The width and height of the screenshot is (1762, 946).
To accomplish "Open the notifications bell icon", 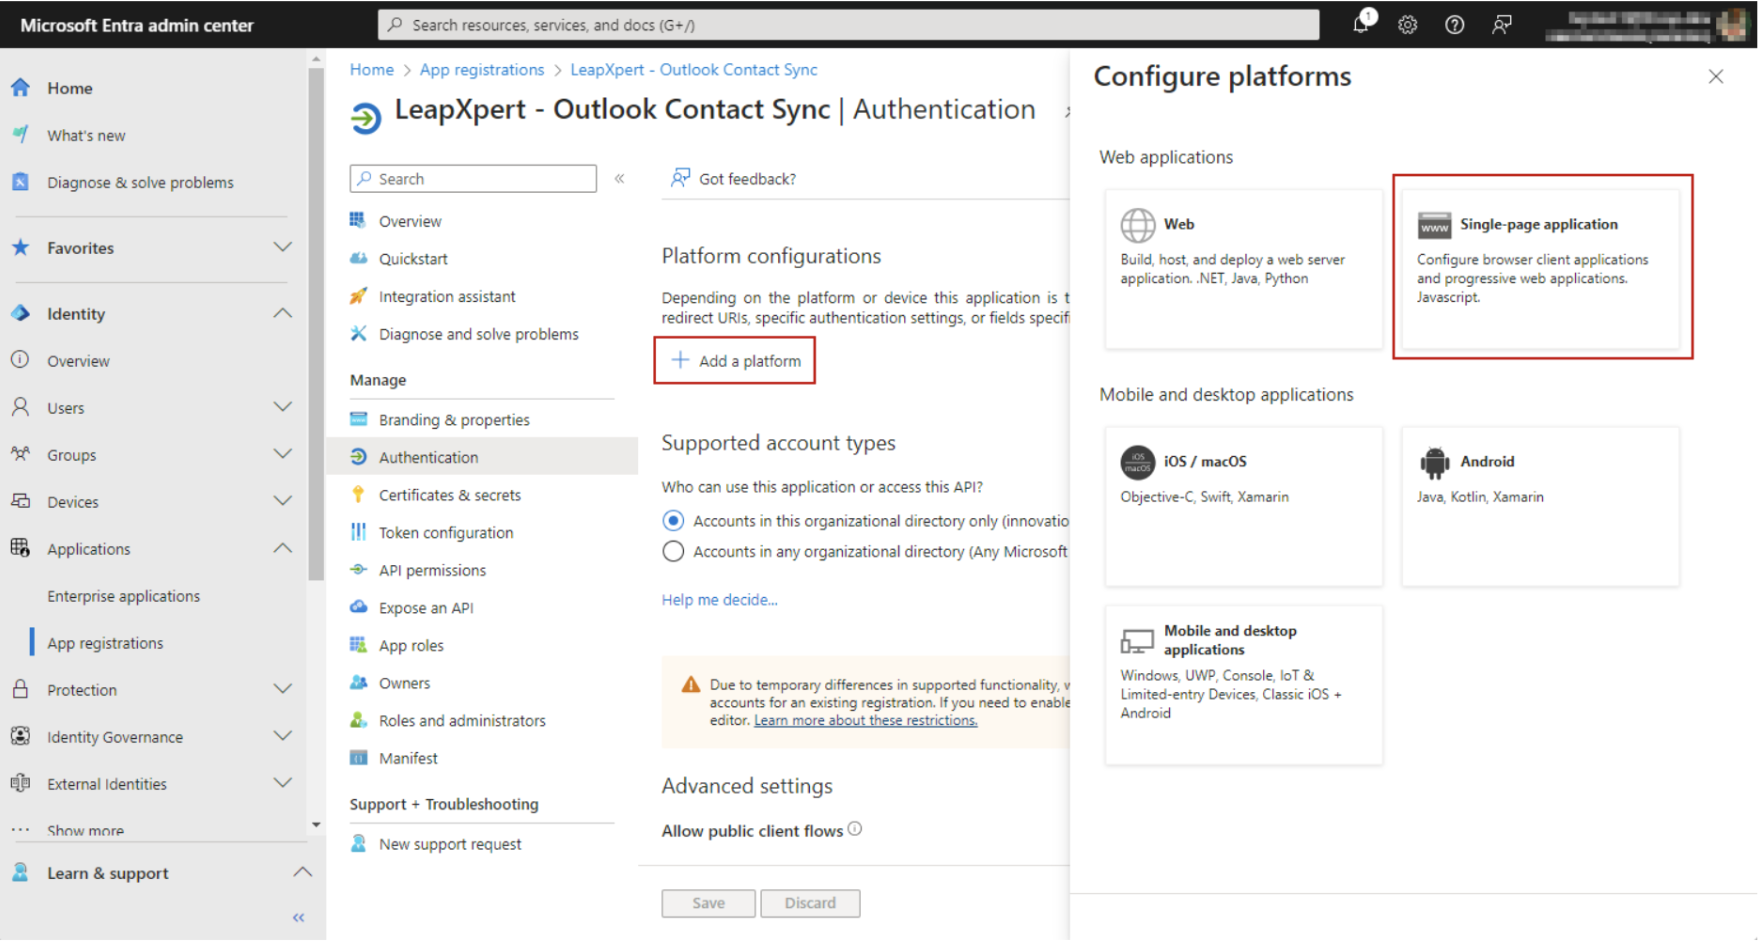I will click(x=1361, y=24).
